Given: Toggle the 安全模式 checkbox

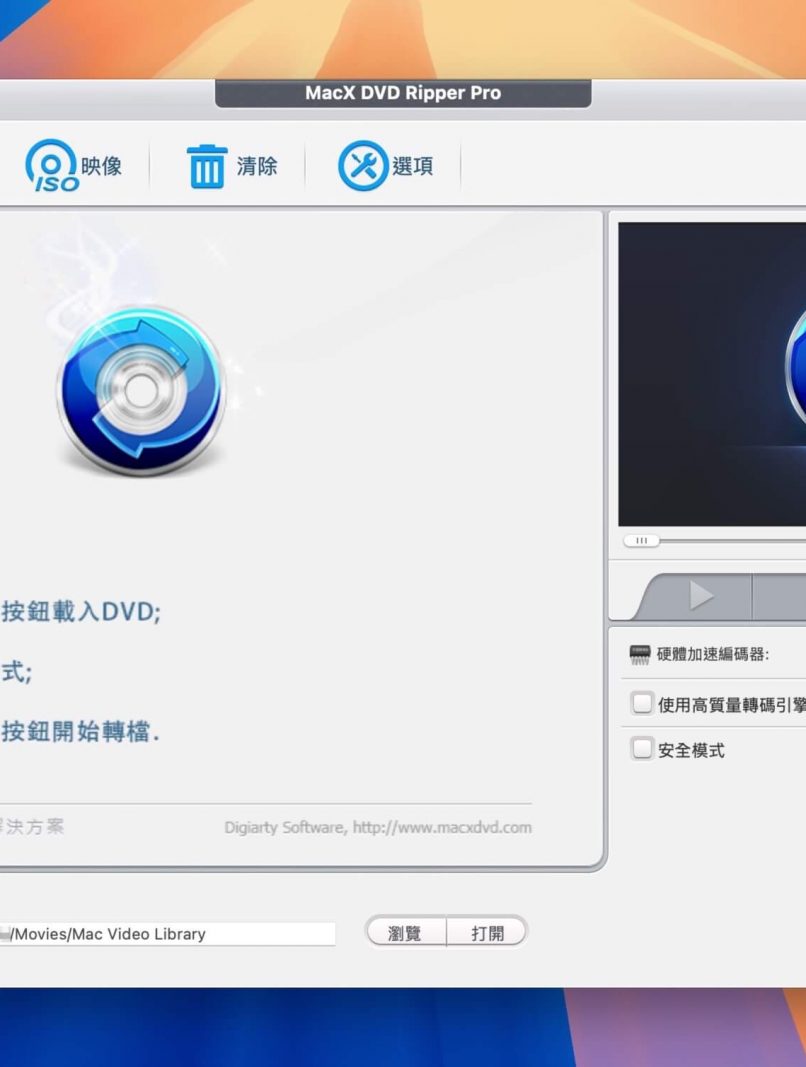Looking at the screenshot, I should click(642, 749).
